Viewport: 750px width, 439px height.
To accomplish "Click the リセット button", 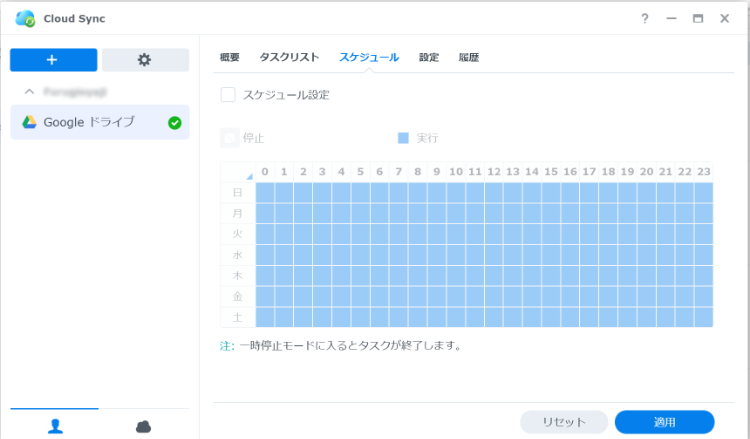I will coord(564,422).
